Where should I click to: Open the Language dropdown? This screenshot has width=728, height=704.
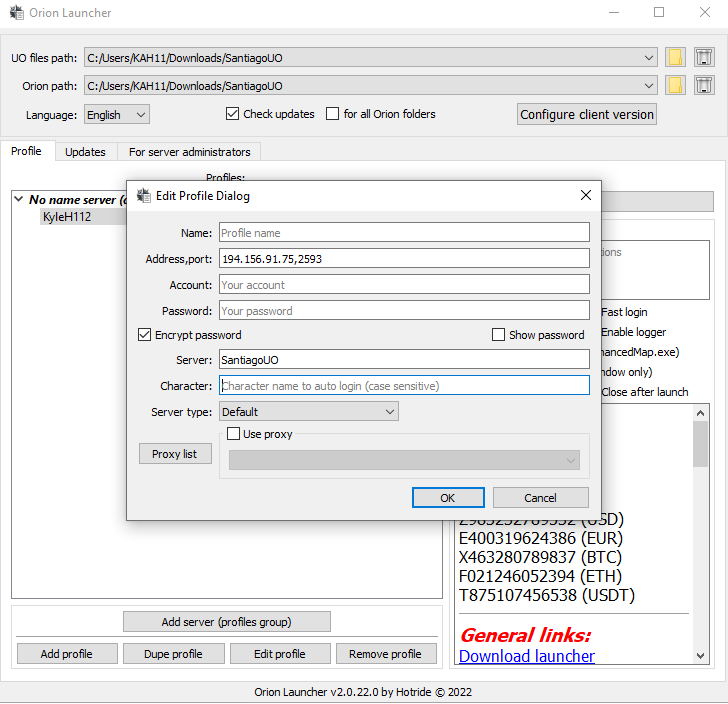(x=117, y=115)
